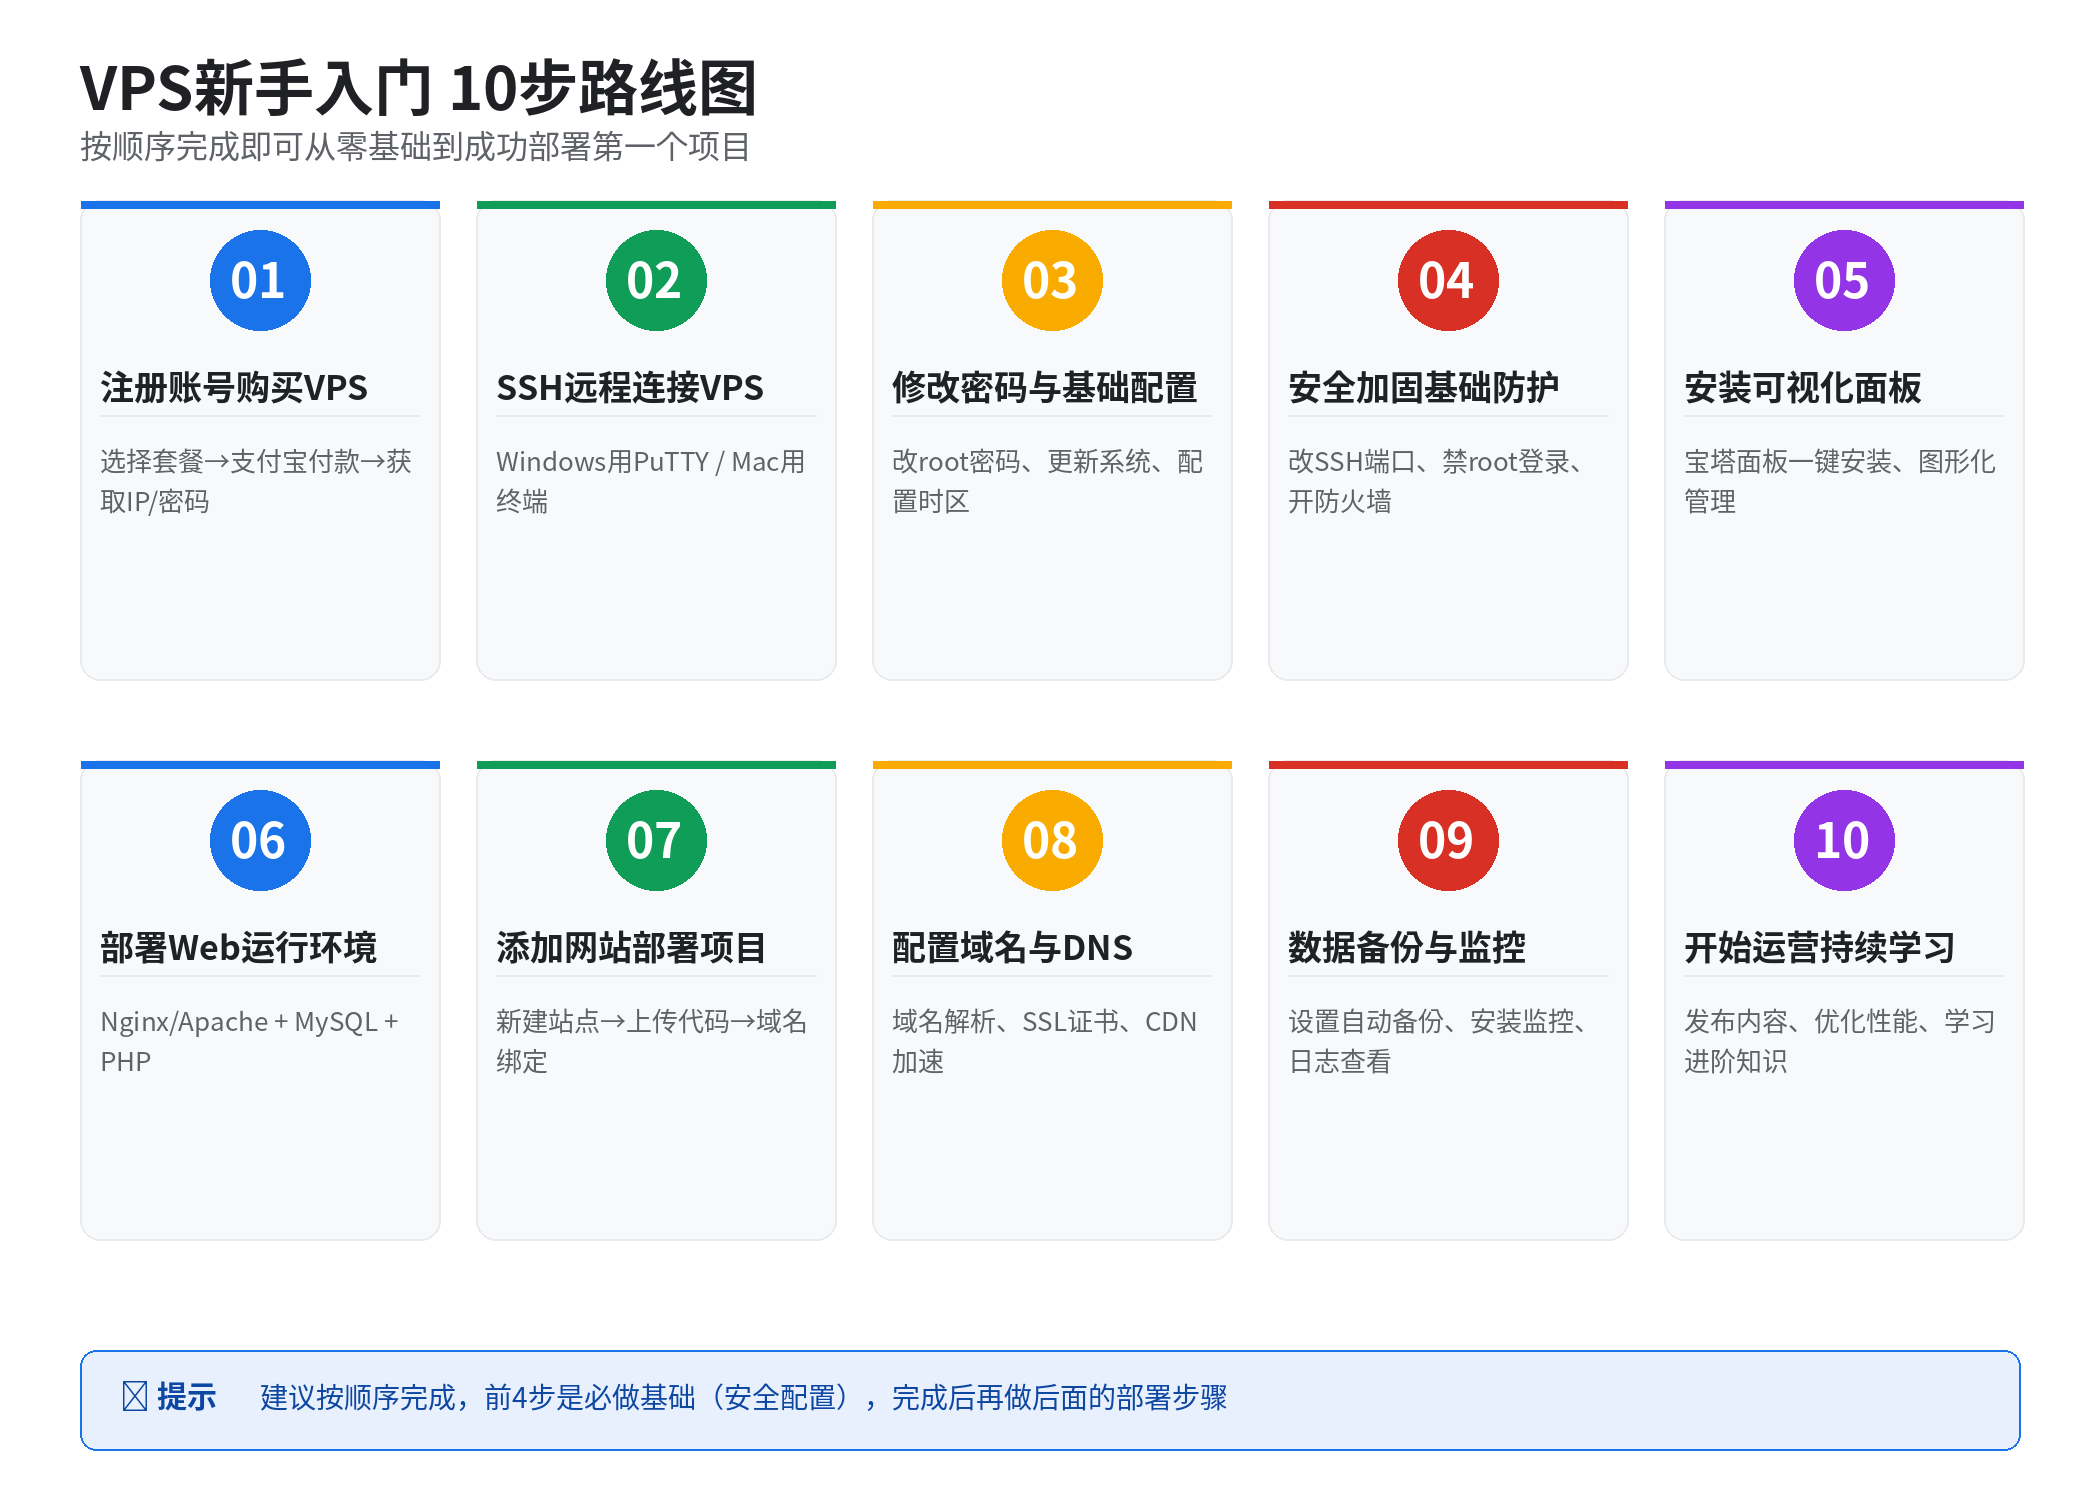Click the purple 10 step circle
Screen dimensions: 2100x1500
click(x=1844, y=840)
